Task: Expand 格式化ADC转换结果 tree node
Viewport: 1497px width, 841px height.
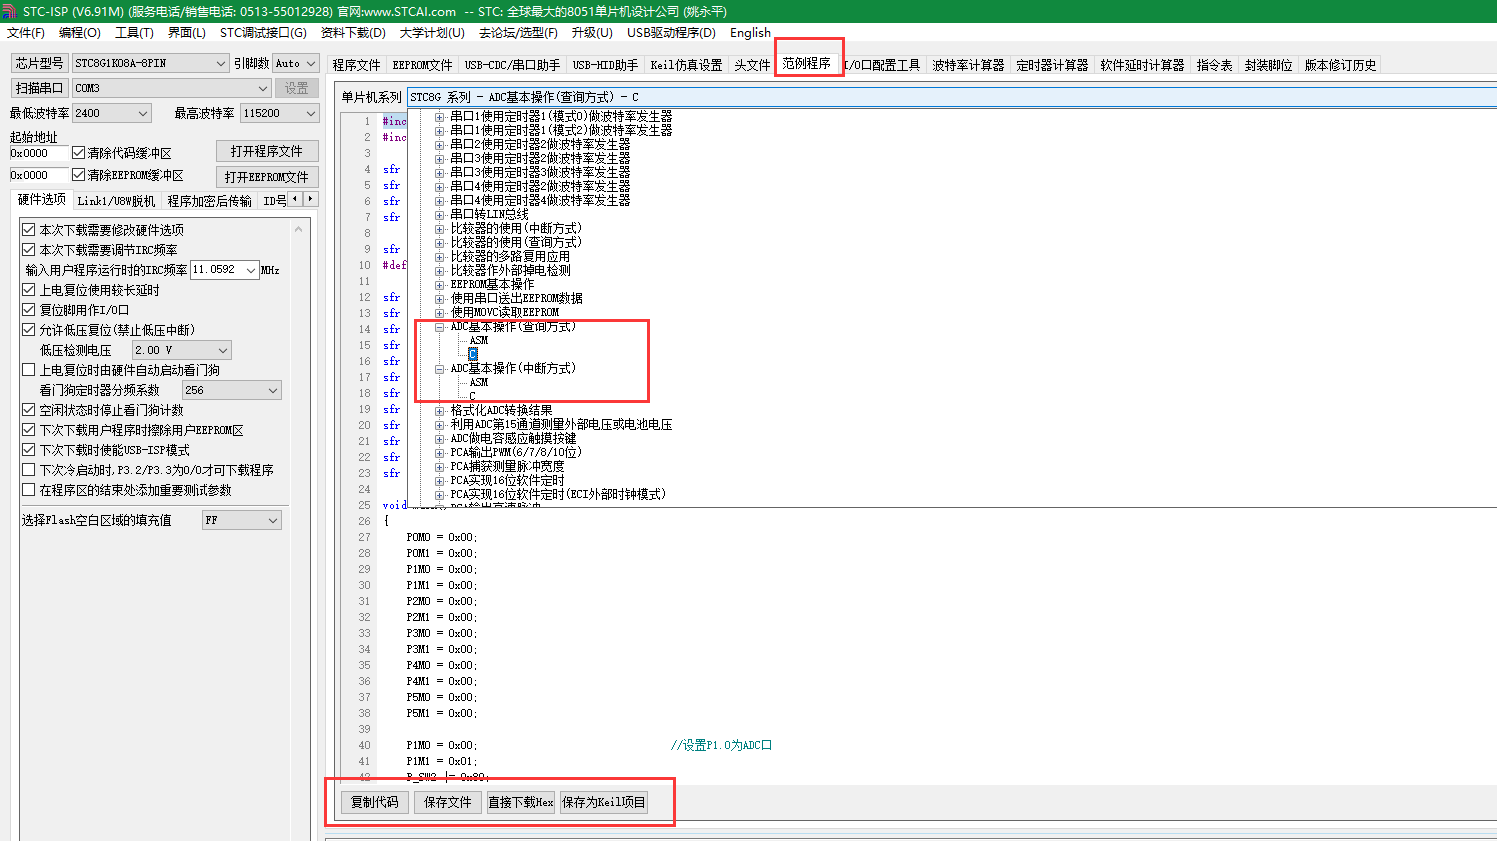Action: coord(440,411)
